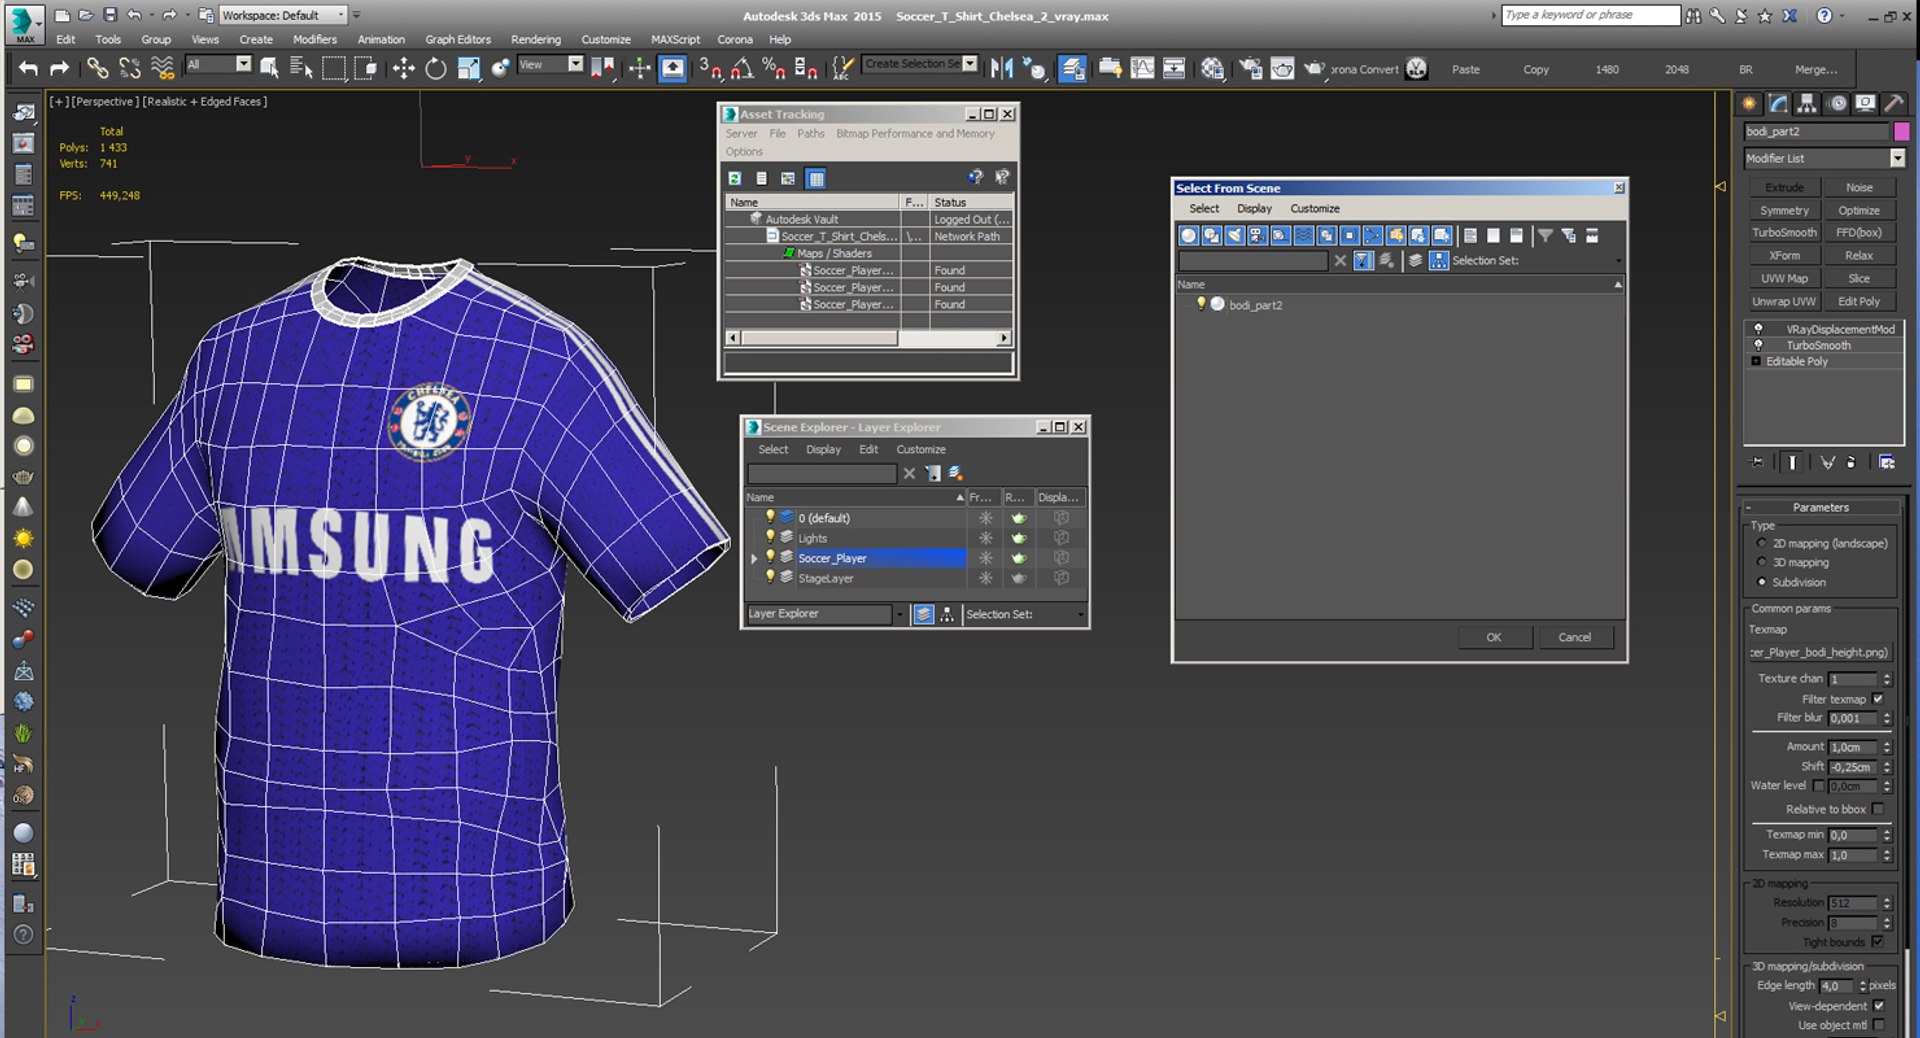Click the Unwrap UVW modifier button
This screenshot has height=1038, width=1920.
[1784, 301]
